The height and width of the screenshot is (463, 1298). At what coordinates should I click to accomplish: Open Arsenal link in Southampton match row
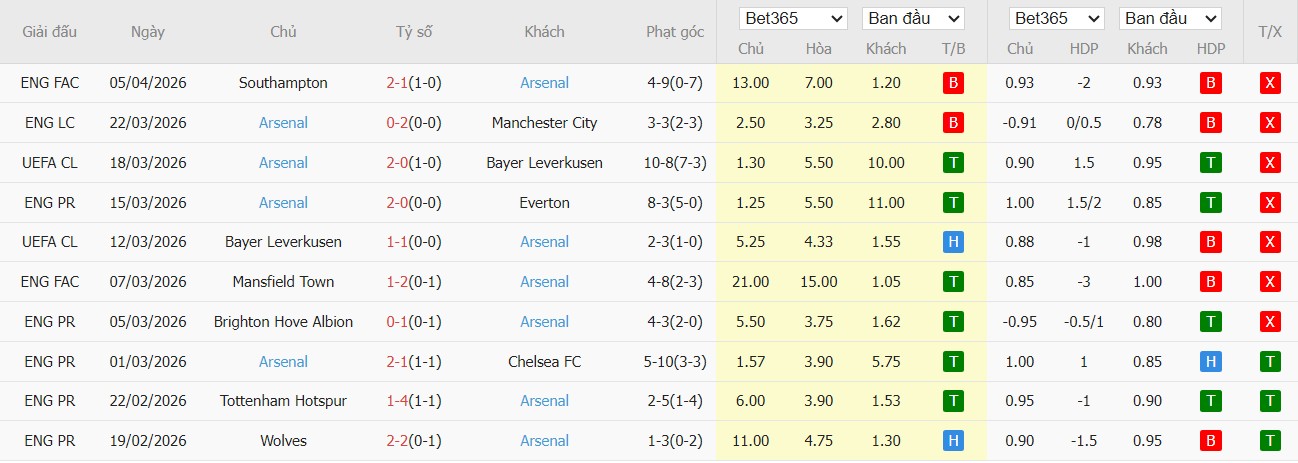tap(544, 83)
